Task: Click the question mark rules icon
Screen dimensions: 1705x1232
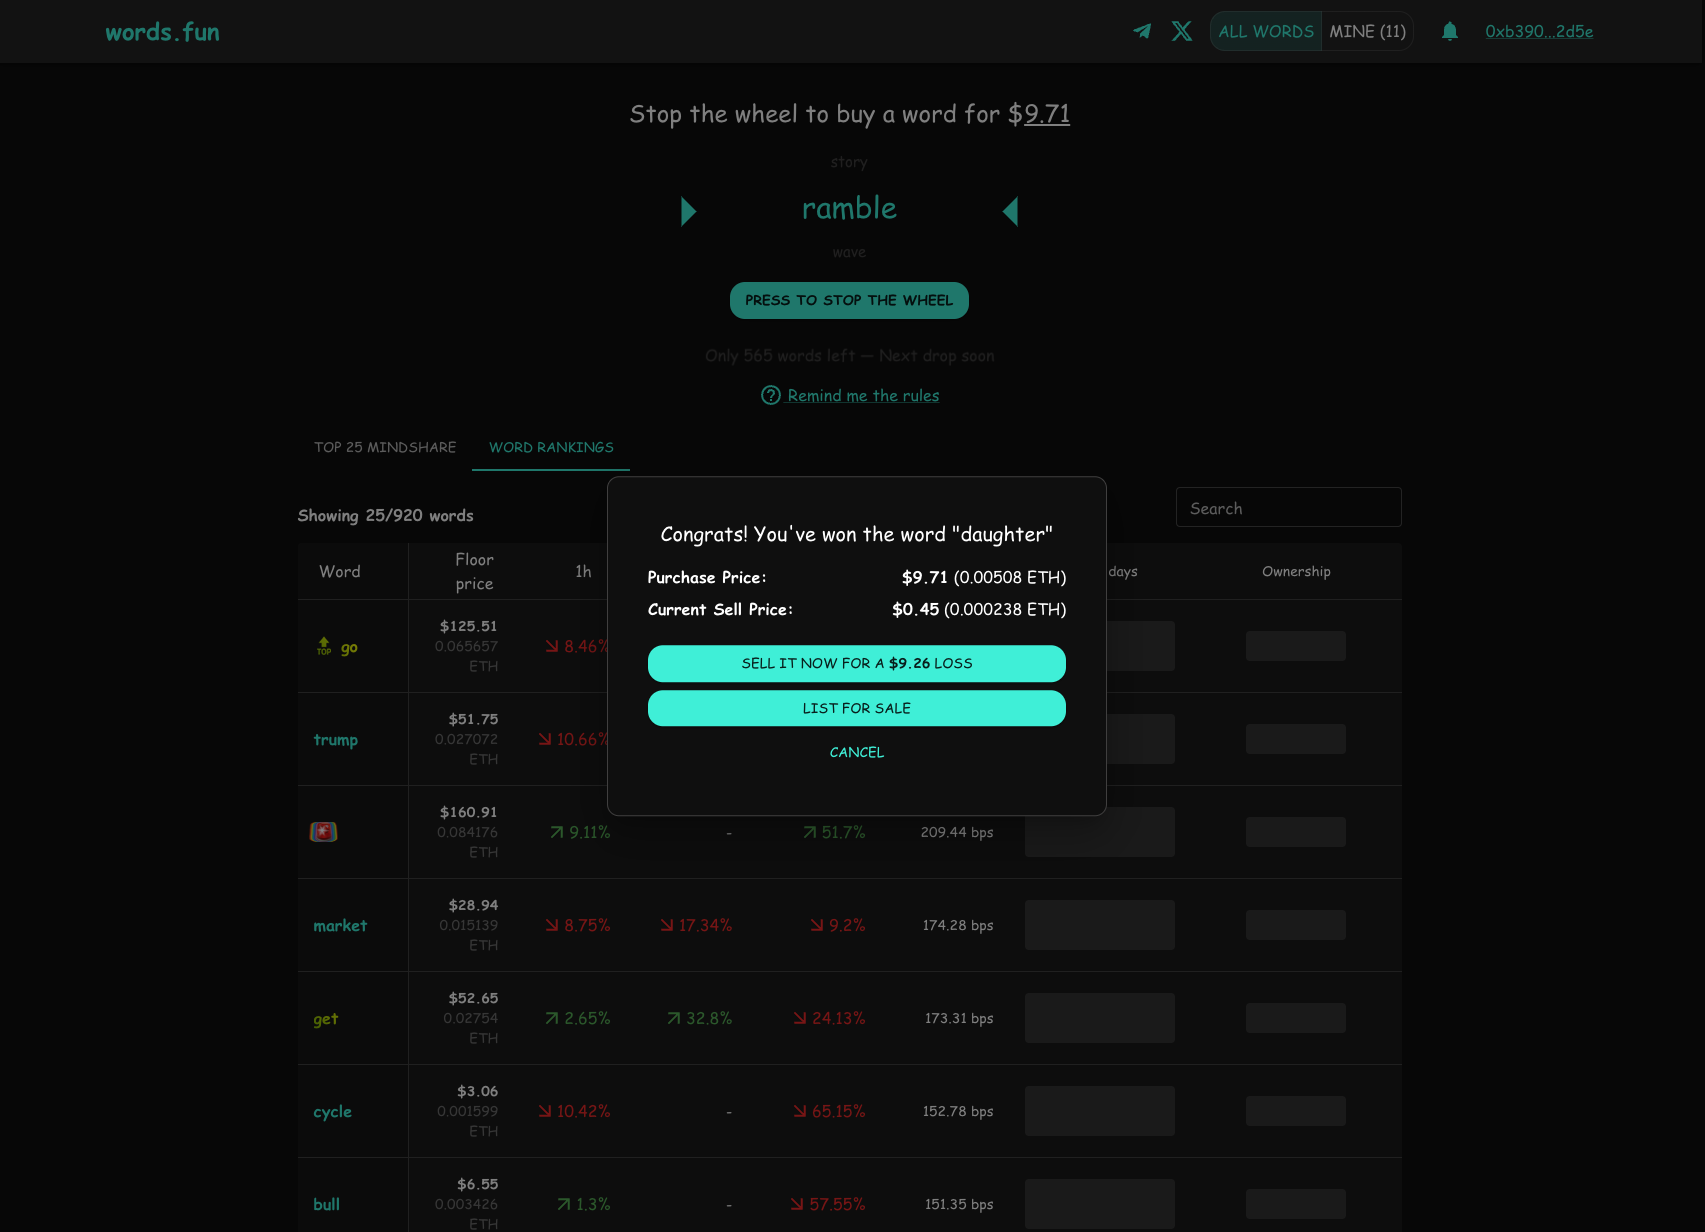Action: click(771, 396)
